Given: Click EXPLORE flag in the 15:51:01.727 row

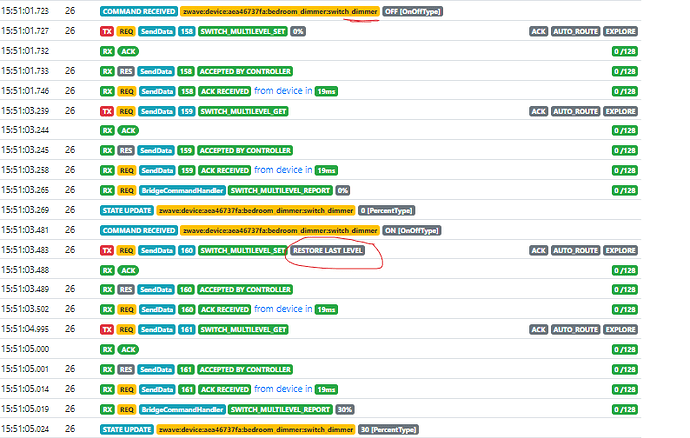Looking at the screenshot, I should click(620, 31).
